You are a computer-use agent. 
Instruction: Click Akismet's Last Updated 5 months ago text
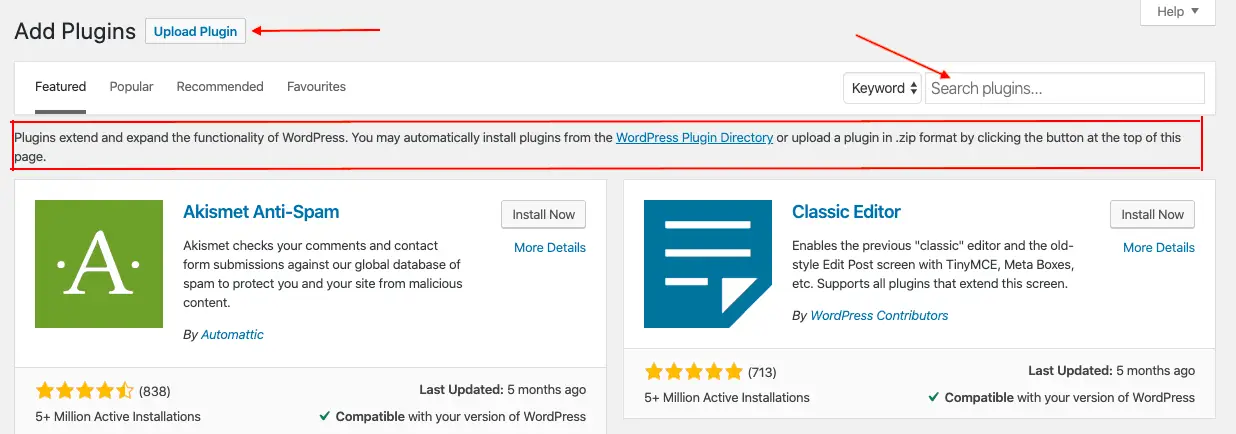point(501,389)
